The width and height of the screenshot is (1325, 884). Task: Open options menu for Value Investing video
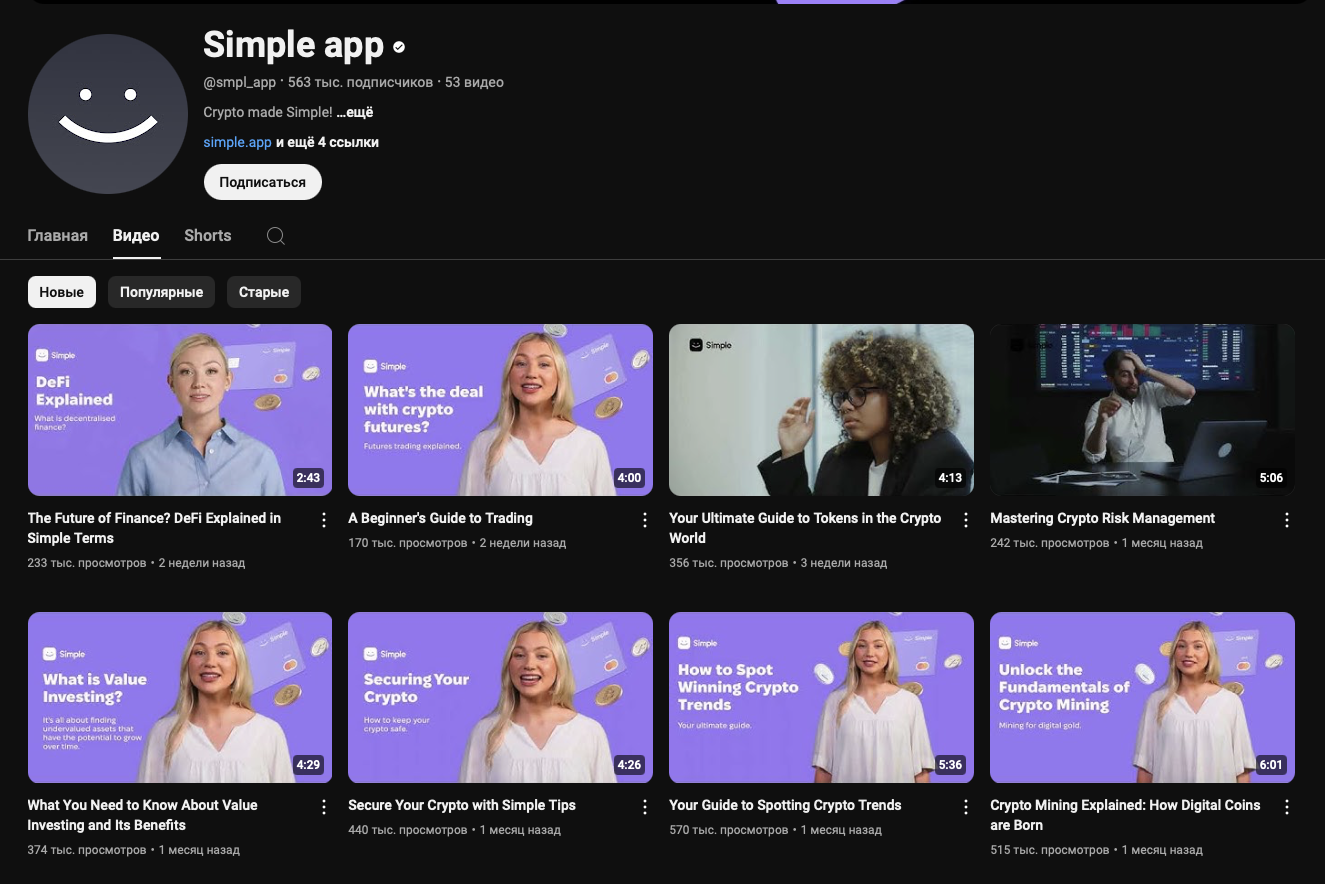(x=323, y=807)
